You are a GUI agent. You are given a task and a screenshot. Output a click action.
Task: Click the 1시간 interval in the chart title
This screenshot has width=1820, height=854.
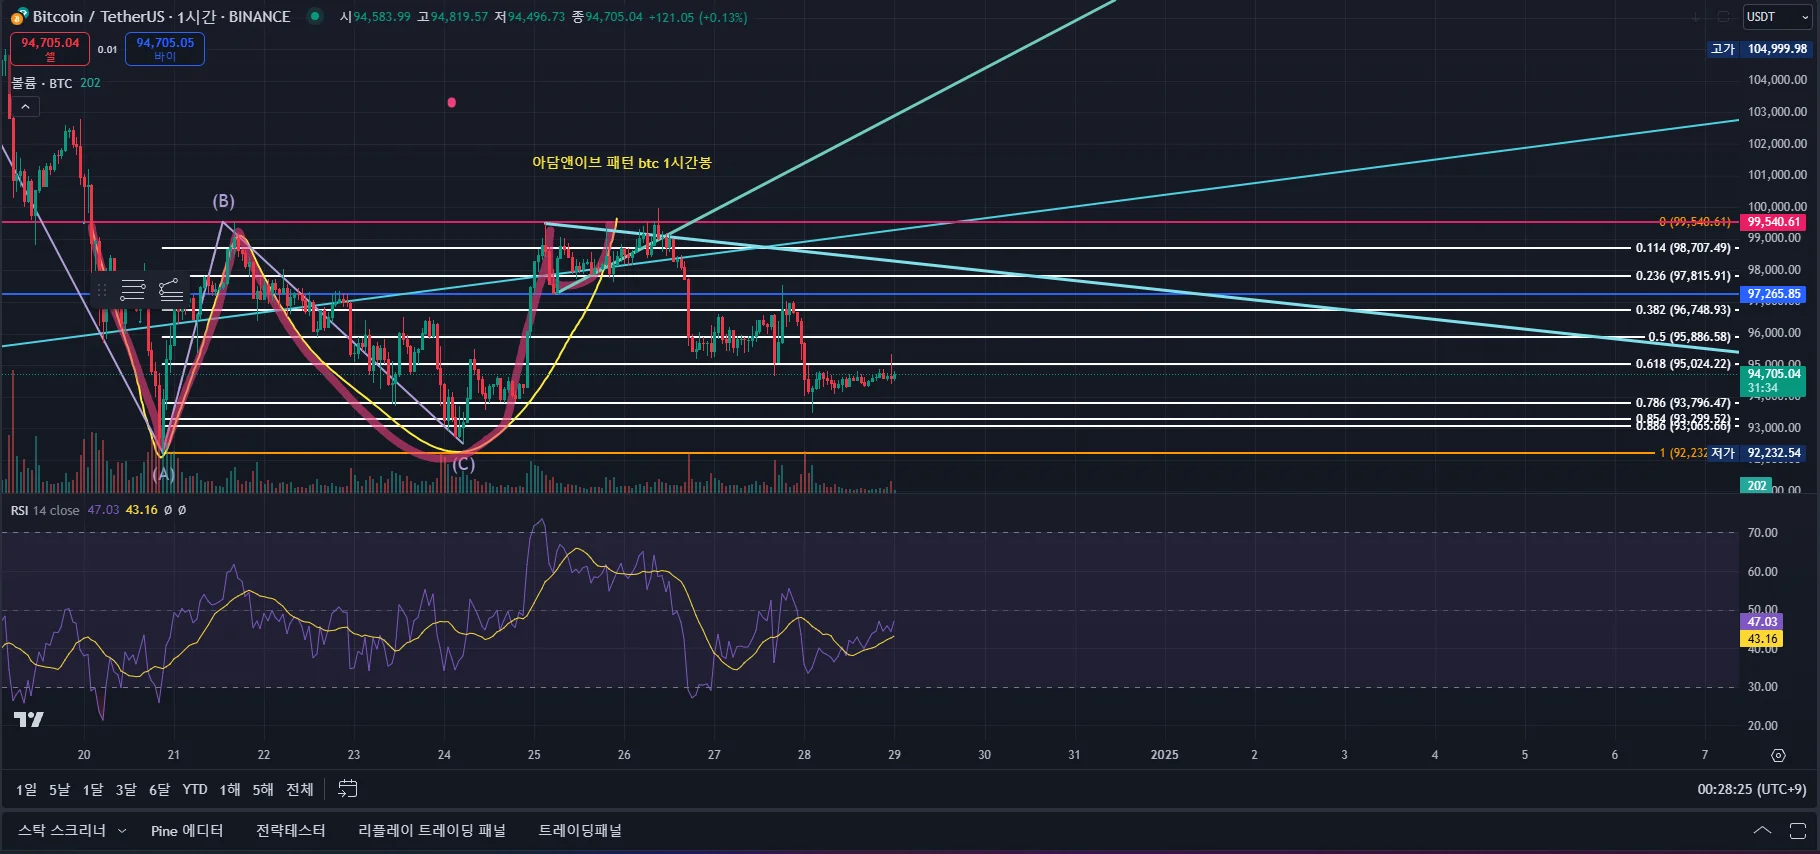tap(198, 17)
